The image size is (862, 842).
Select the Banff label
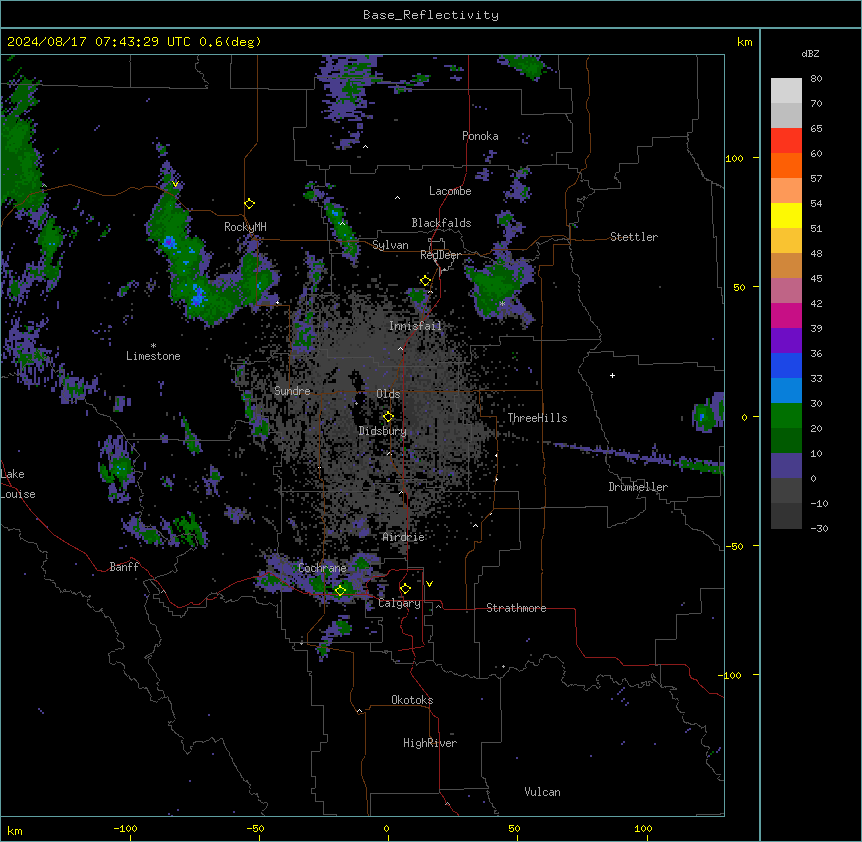tap(124, 567)
